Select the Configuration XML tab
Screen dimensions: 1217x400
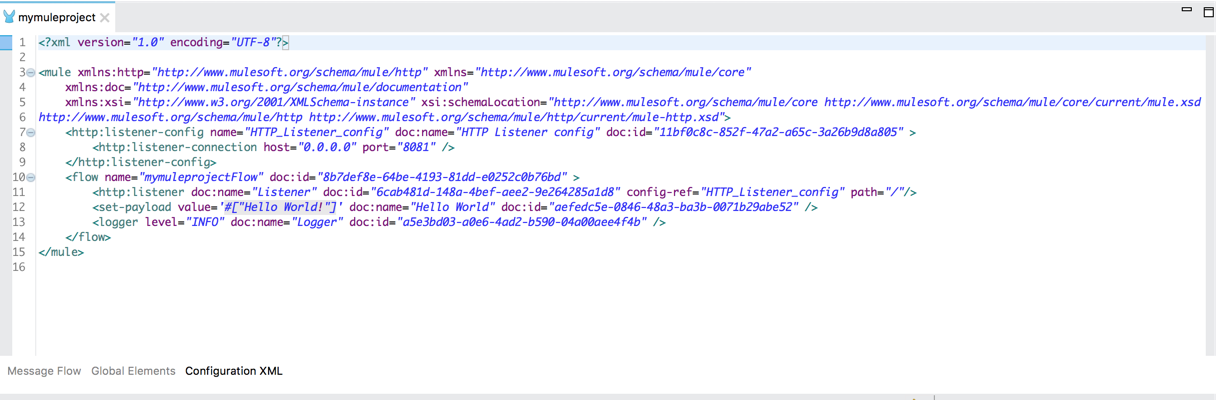pyautogui.click(x=234, y=371)
